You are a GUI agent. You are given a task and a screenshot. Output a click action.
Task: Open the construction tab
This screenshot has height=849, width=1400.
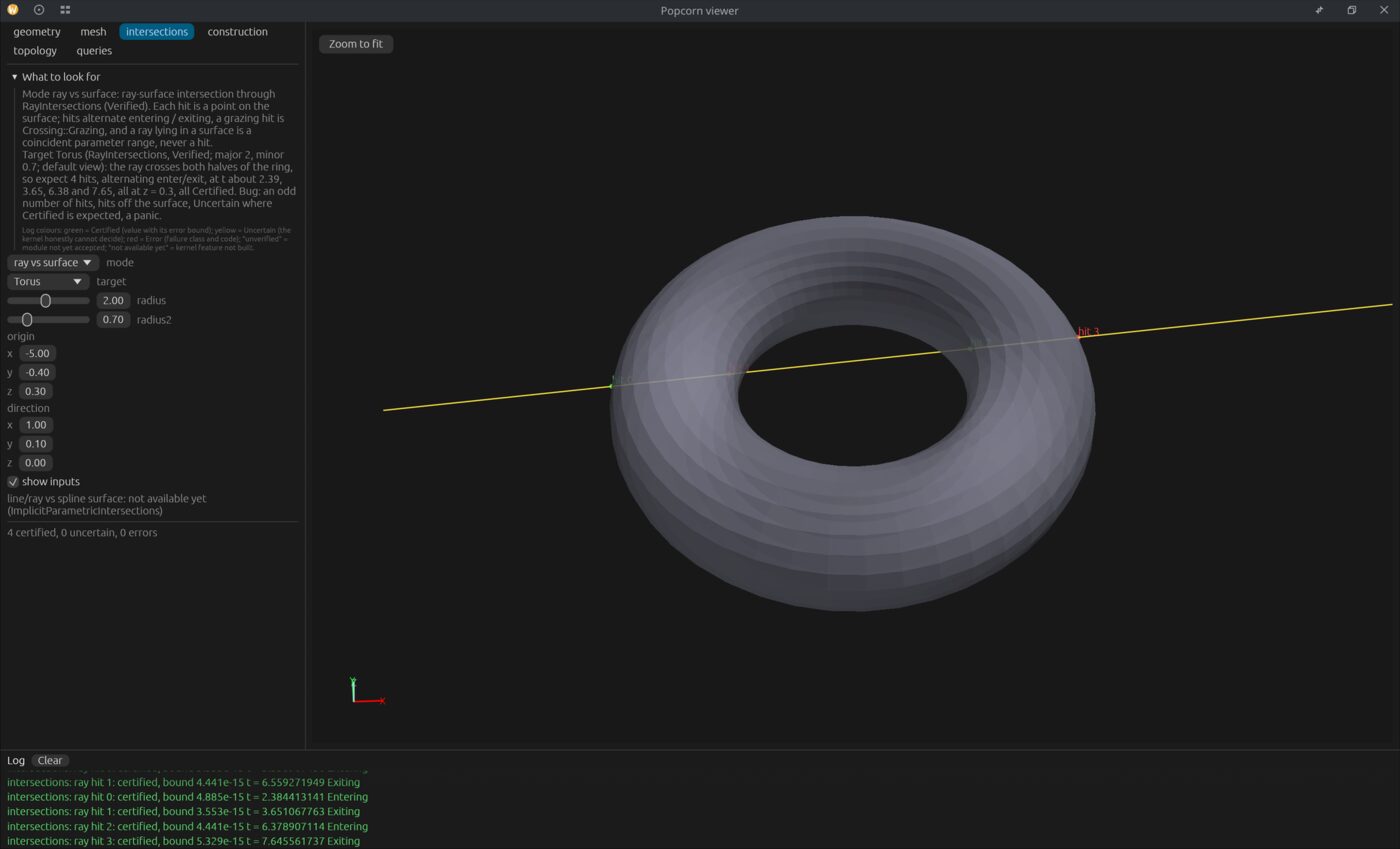237,32
